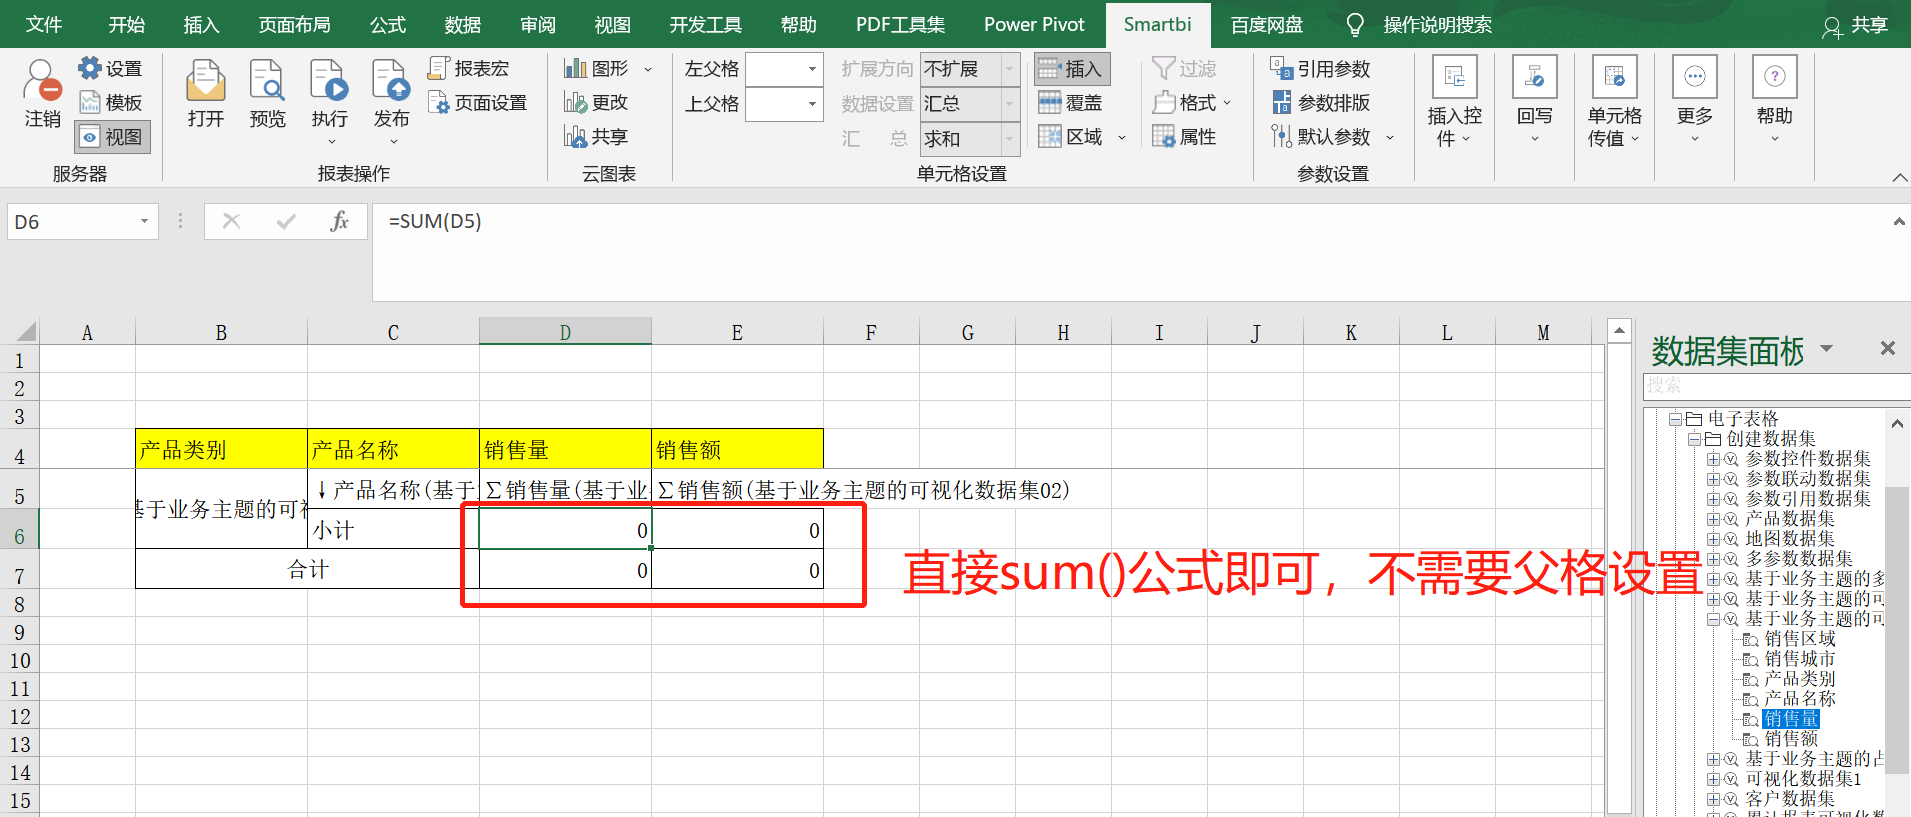Click the 操作说明搜索 search box
This screenshot has height=817, width=1911.
pos(1437,24)
